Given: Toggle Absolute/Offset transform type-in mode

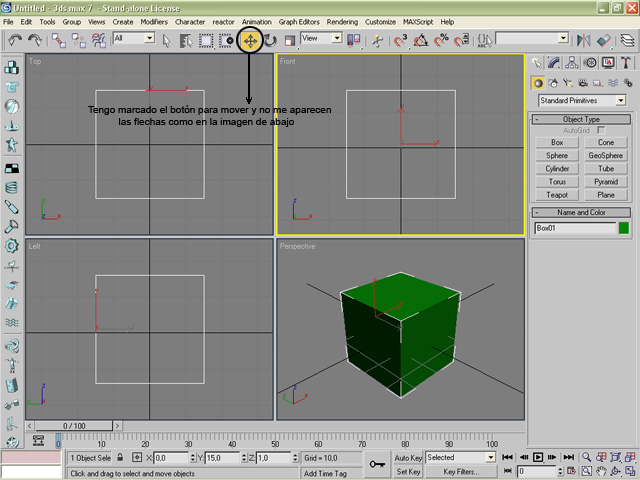Looking at the screenshot, I should 137,458.
